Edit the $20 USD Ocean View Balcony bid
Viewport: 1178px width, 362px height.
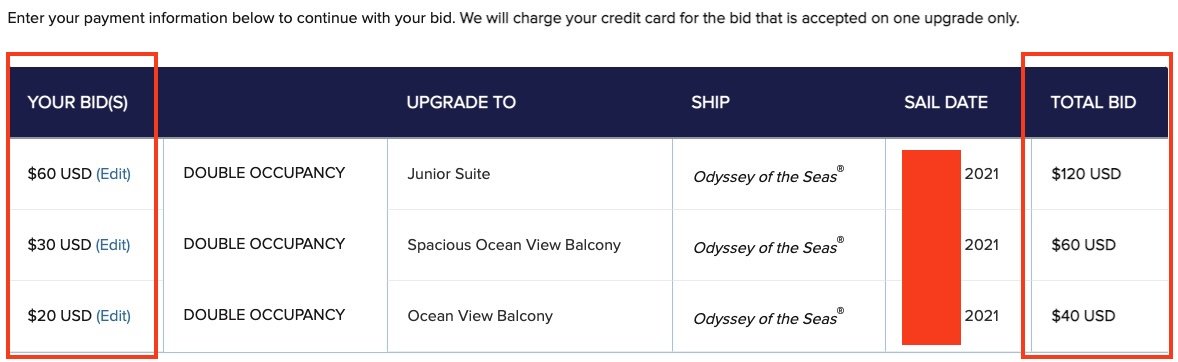tap(113, 316)
